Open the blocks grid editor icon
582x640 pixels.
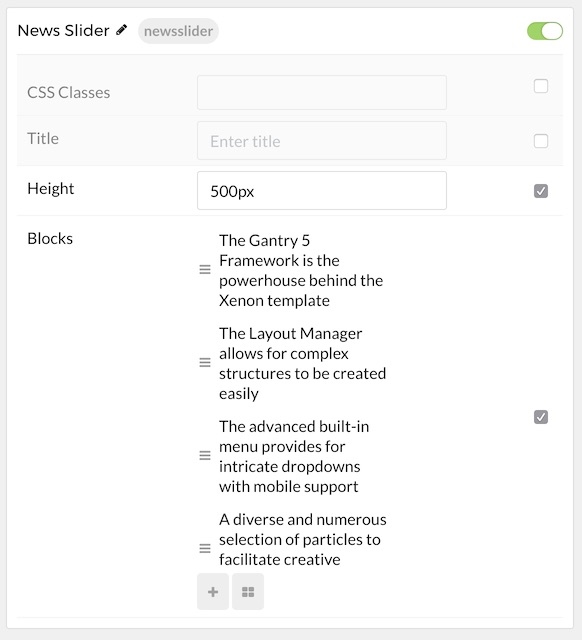pos(248,591)
